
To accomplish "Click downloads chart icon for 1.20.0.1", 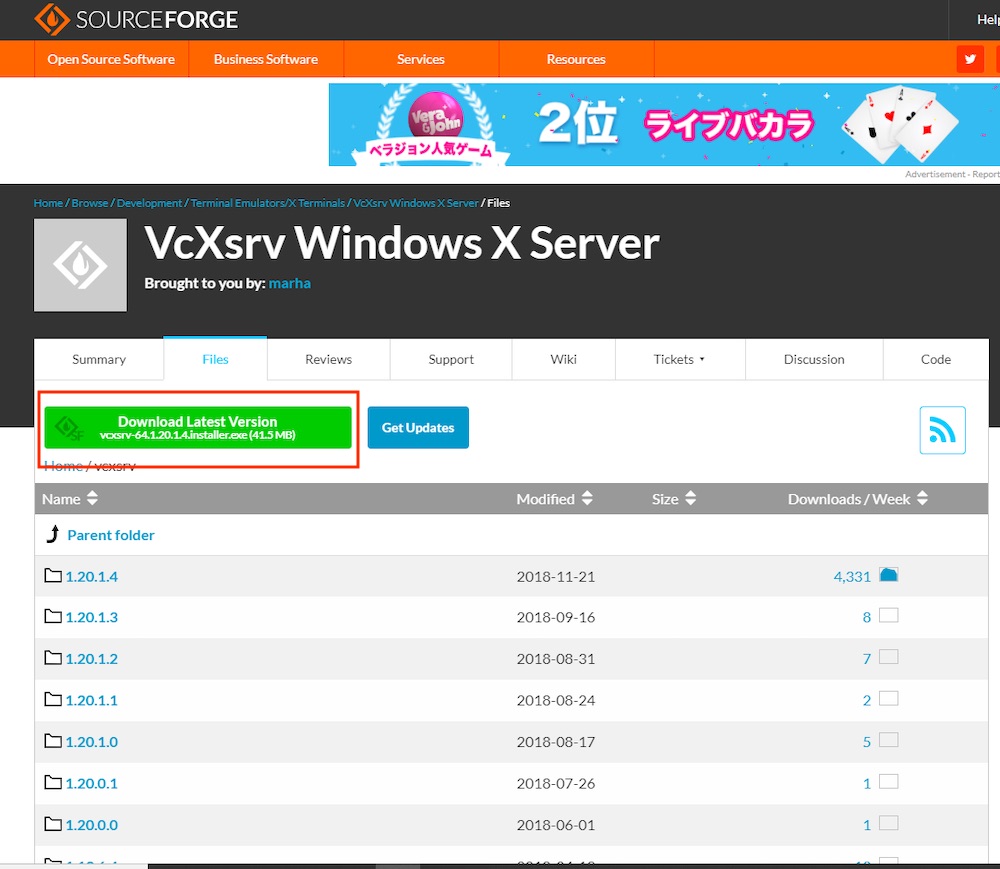I will [888, 782].
